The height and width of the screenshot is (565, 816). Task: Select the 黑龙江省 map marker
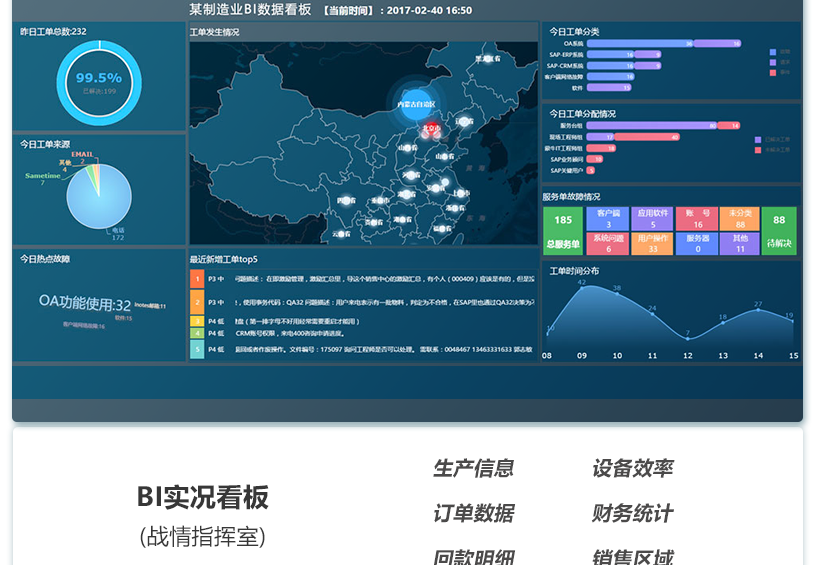coord(488,59)
